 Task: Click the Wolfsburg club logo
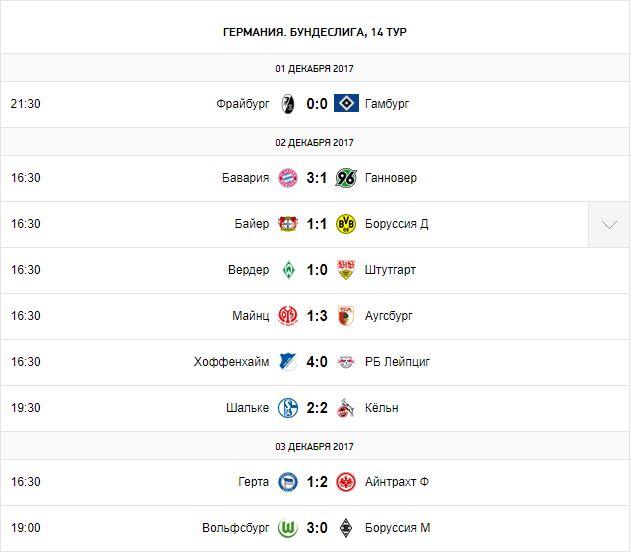coord(287,528)
